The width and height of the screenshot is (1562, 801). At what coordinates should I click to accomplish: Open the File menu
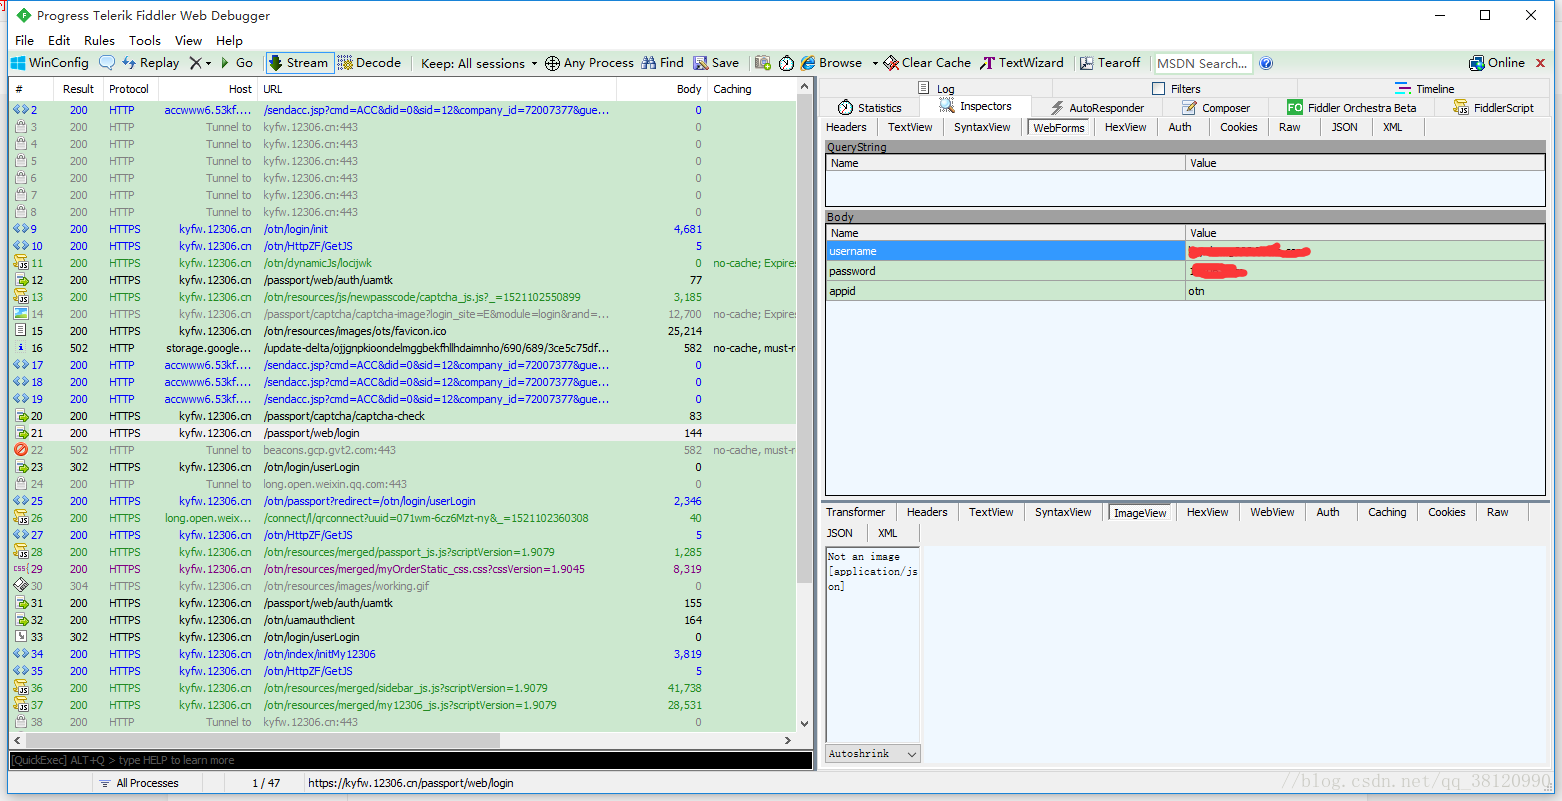tap(25, 40)
